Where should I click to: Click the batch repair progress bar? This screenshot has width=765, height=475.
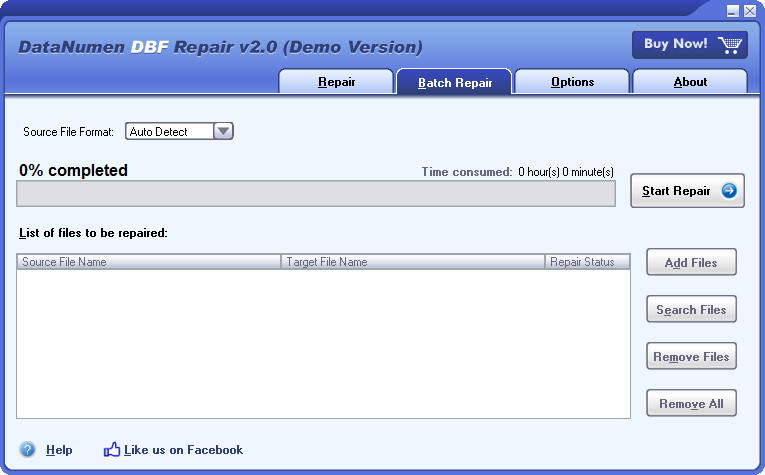point(316,194)
